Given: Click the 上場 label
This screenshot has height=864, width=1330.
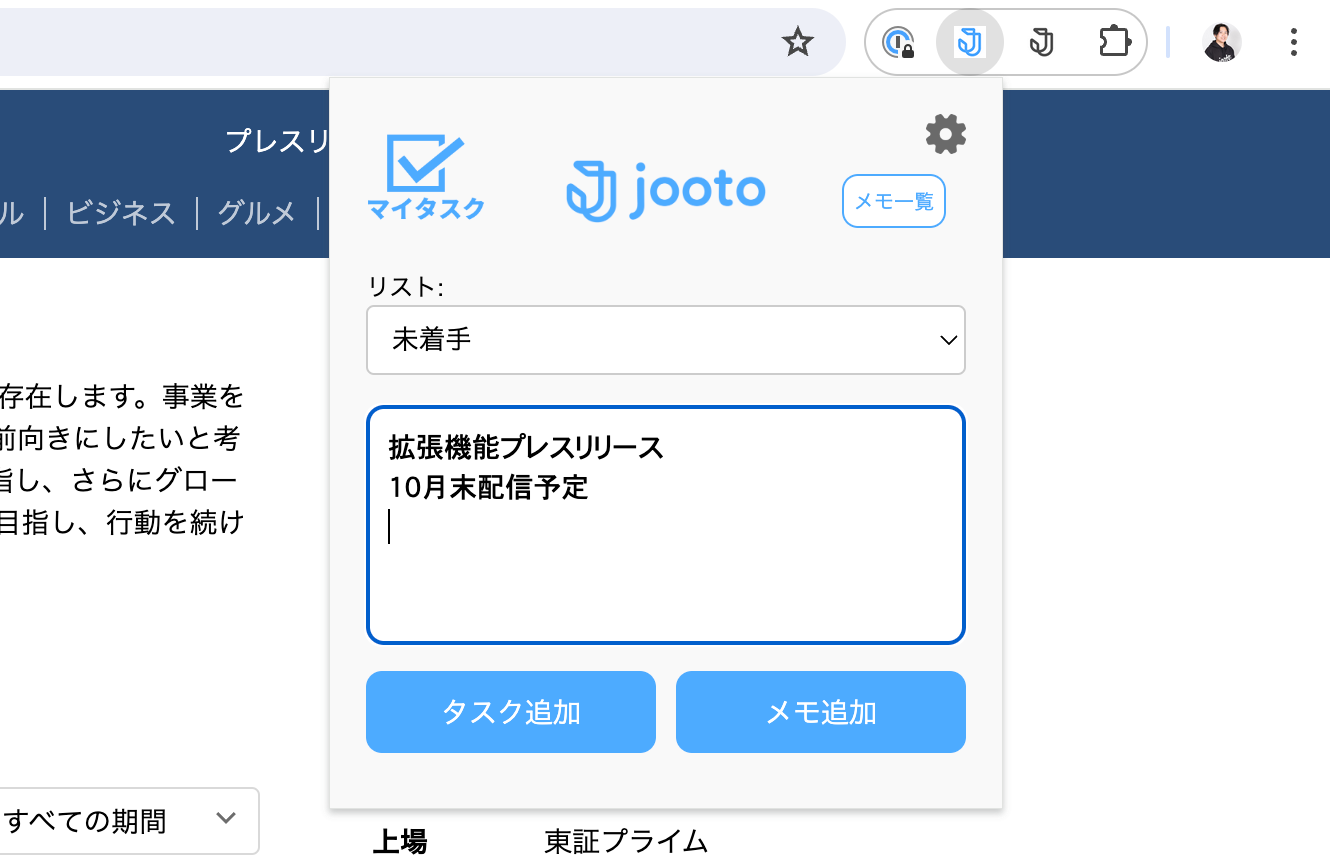Looking at the screenshot, I should (x=400, y=842).
